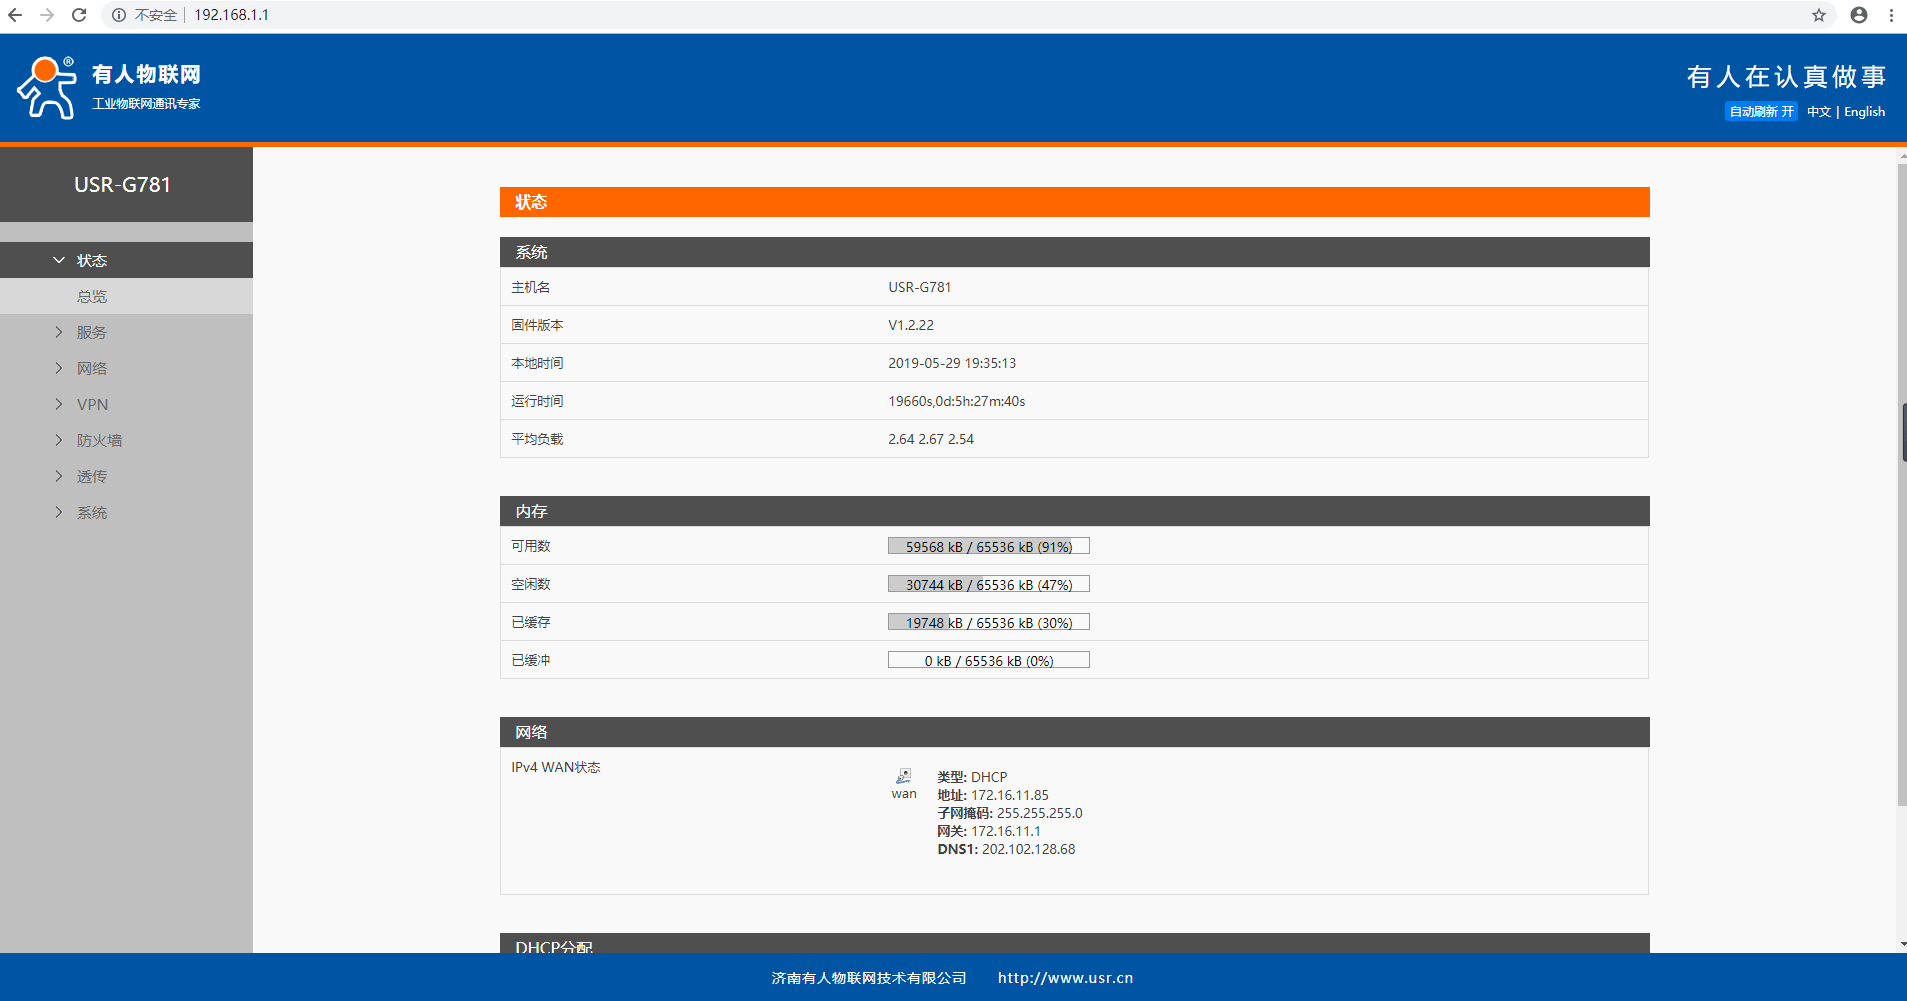Expand the VPN sidebar section
1907x1001 pixels.
(92, 404)
